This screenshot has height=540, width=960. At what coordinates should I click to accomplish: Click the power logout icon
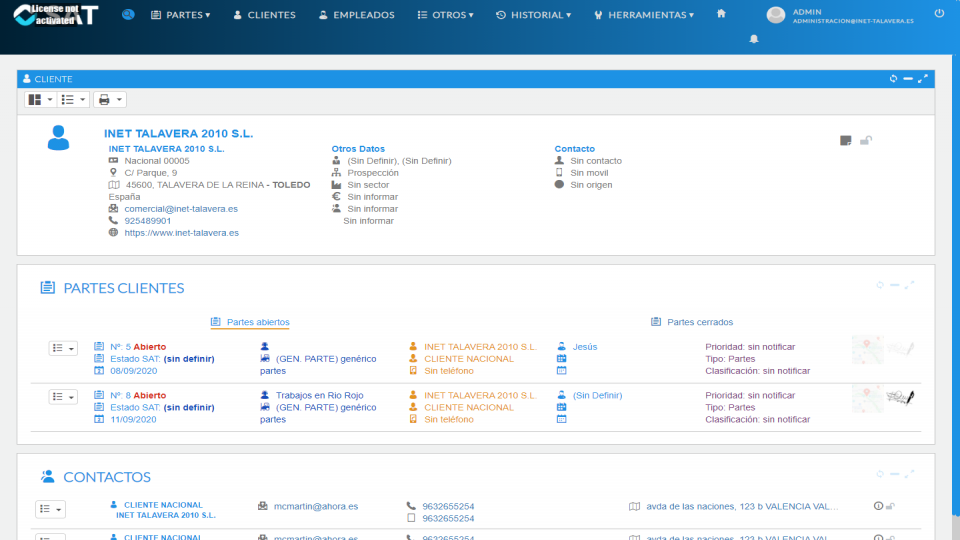click(939, 13)
